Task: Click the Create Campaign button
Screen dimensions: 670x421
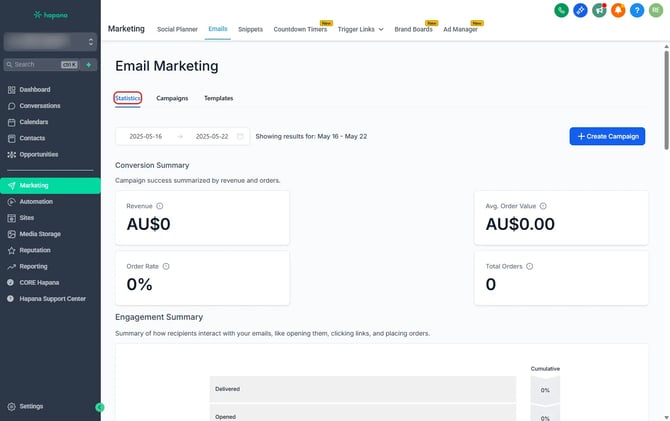Action: point(607,136)
